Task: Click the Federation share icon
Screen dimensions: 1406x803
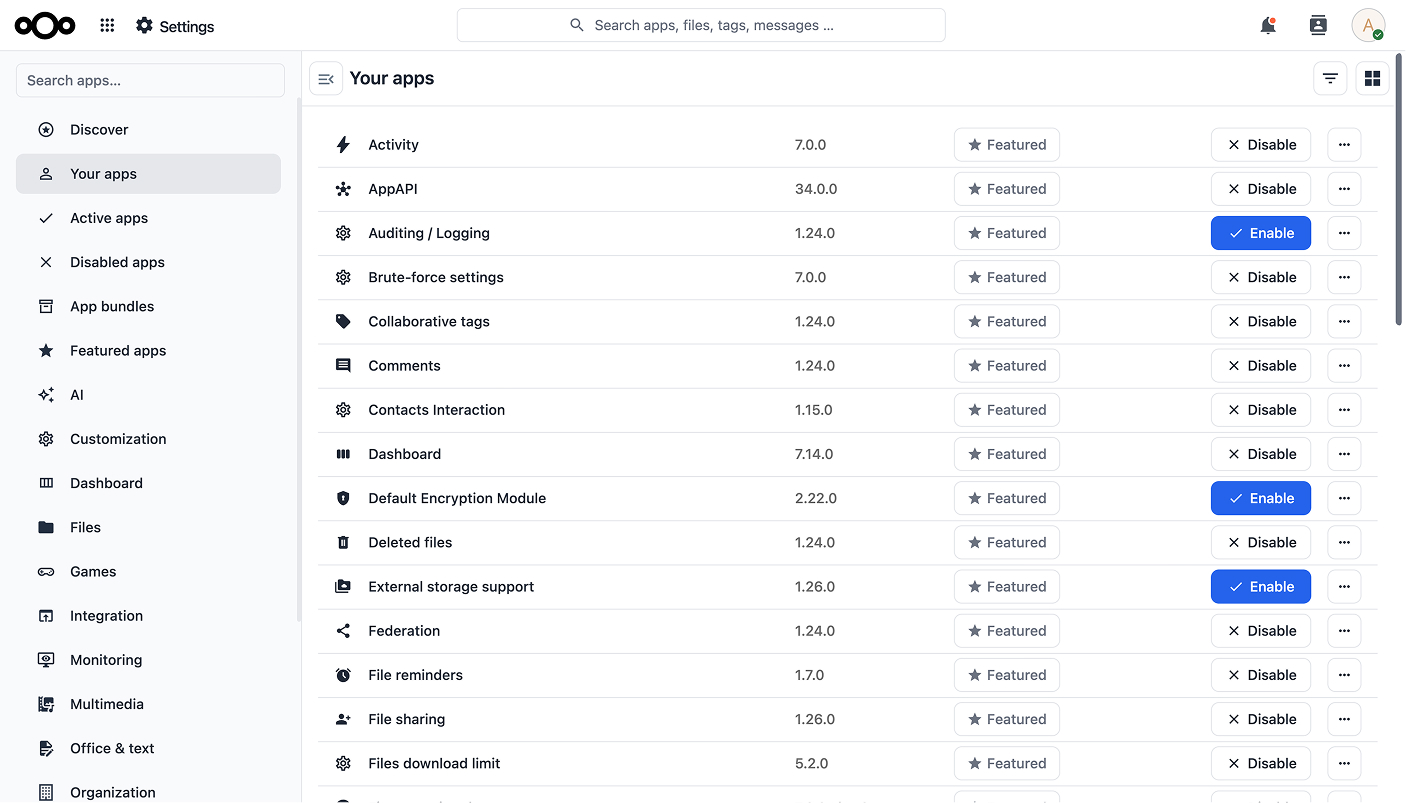Action: tap(343, 631)
